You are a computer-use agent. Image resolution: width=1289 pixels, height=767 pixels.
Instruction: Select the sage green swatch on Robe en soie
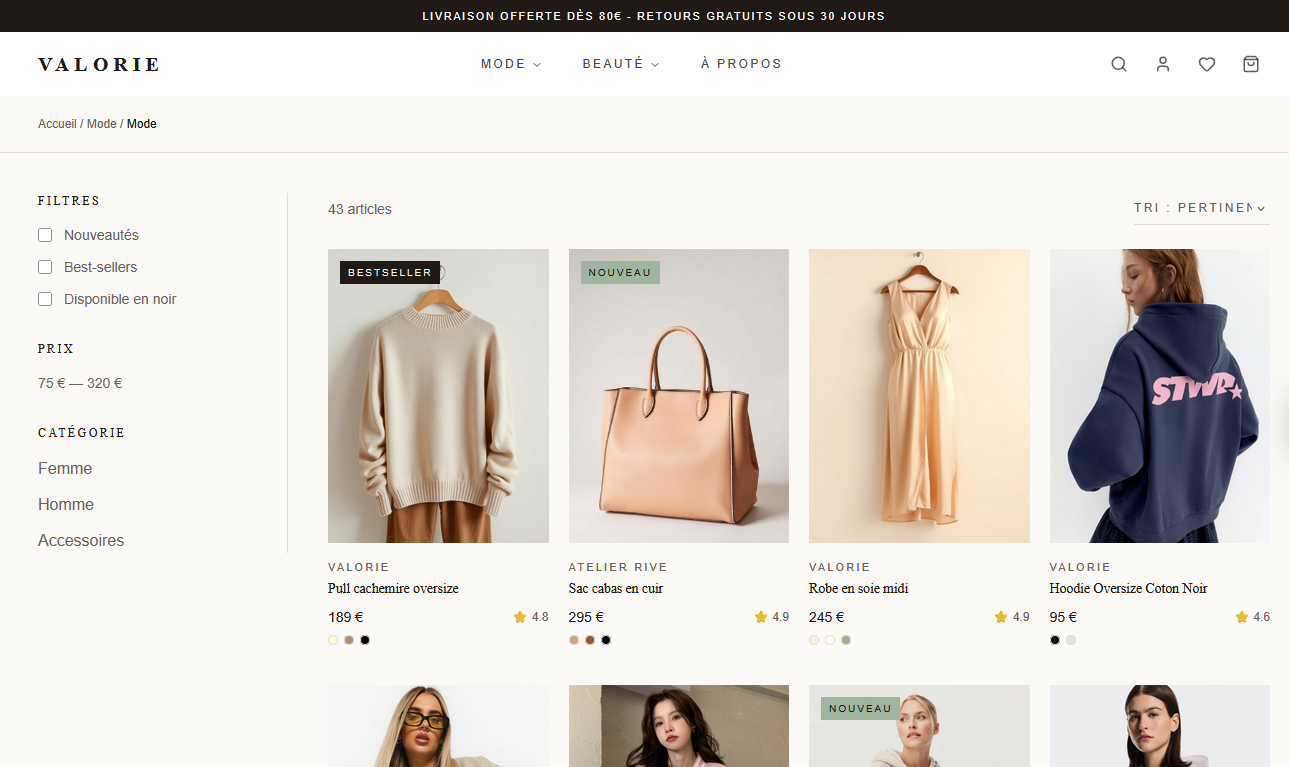[846, 640]
